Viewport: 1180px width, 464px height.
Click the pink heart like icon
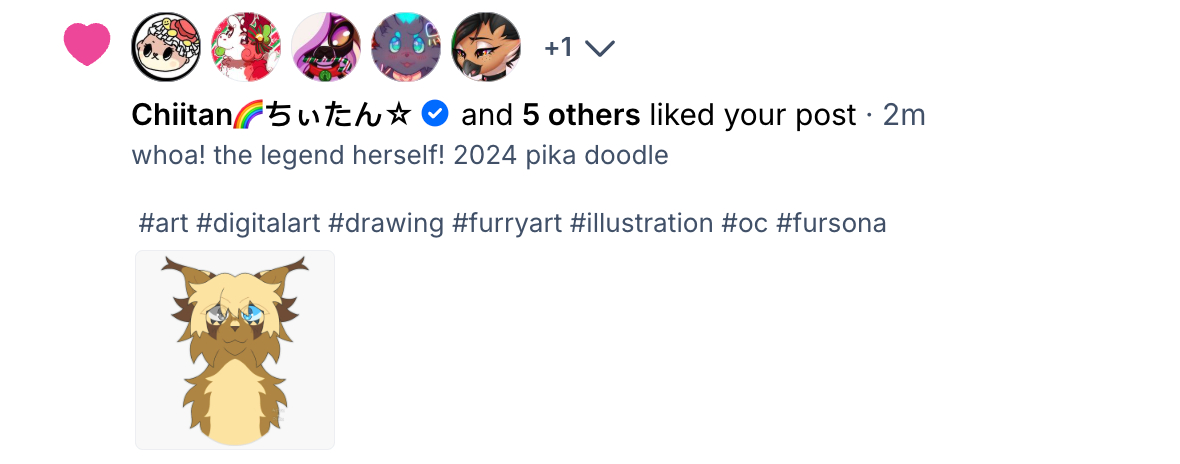87,45
